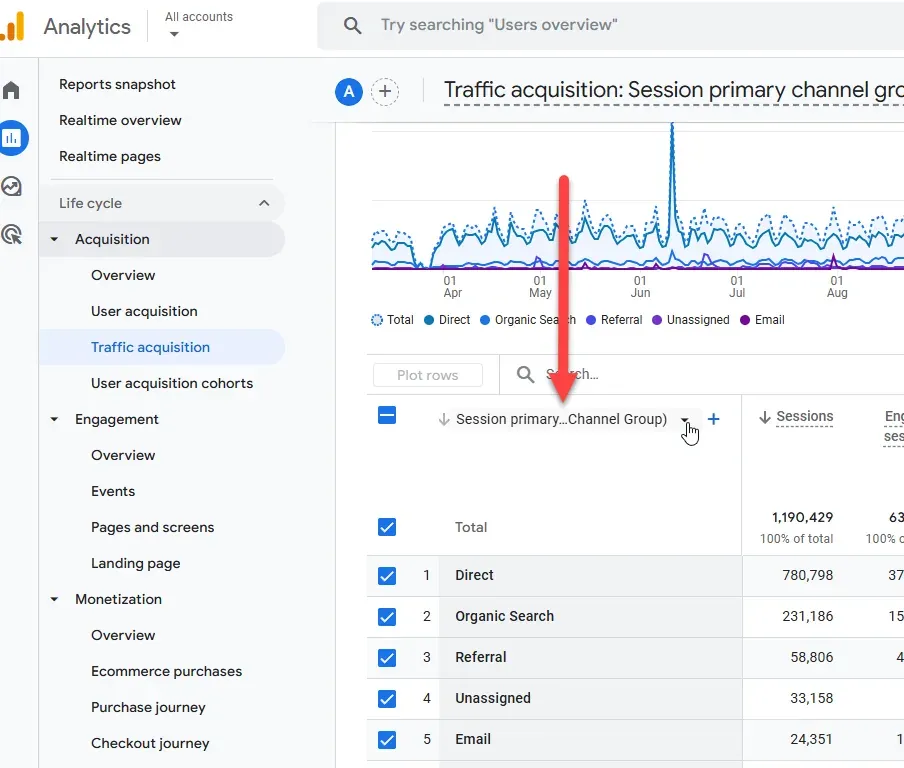This screenshot has height=768, width=904.
Task: Click the Google Analytics logo
Action: [x=13, y=27]
